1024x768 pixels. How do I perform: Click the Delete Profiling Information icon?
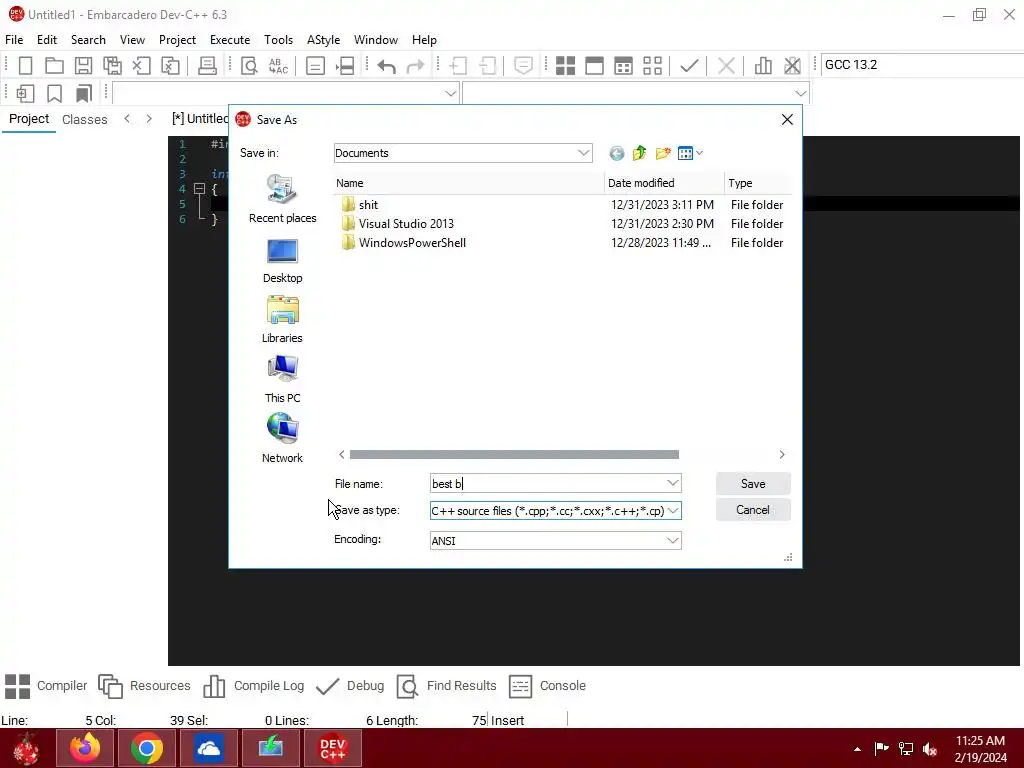click(792, 65)
